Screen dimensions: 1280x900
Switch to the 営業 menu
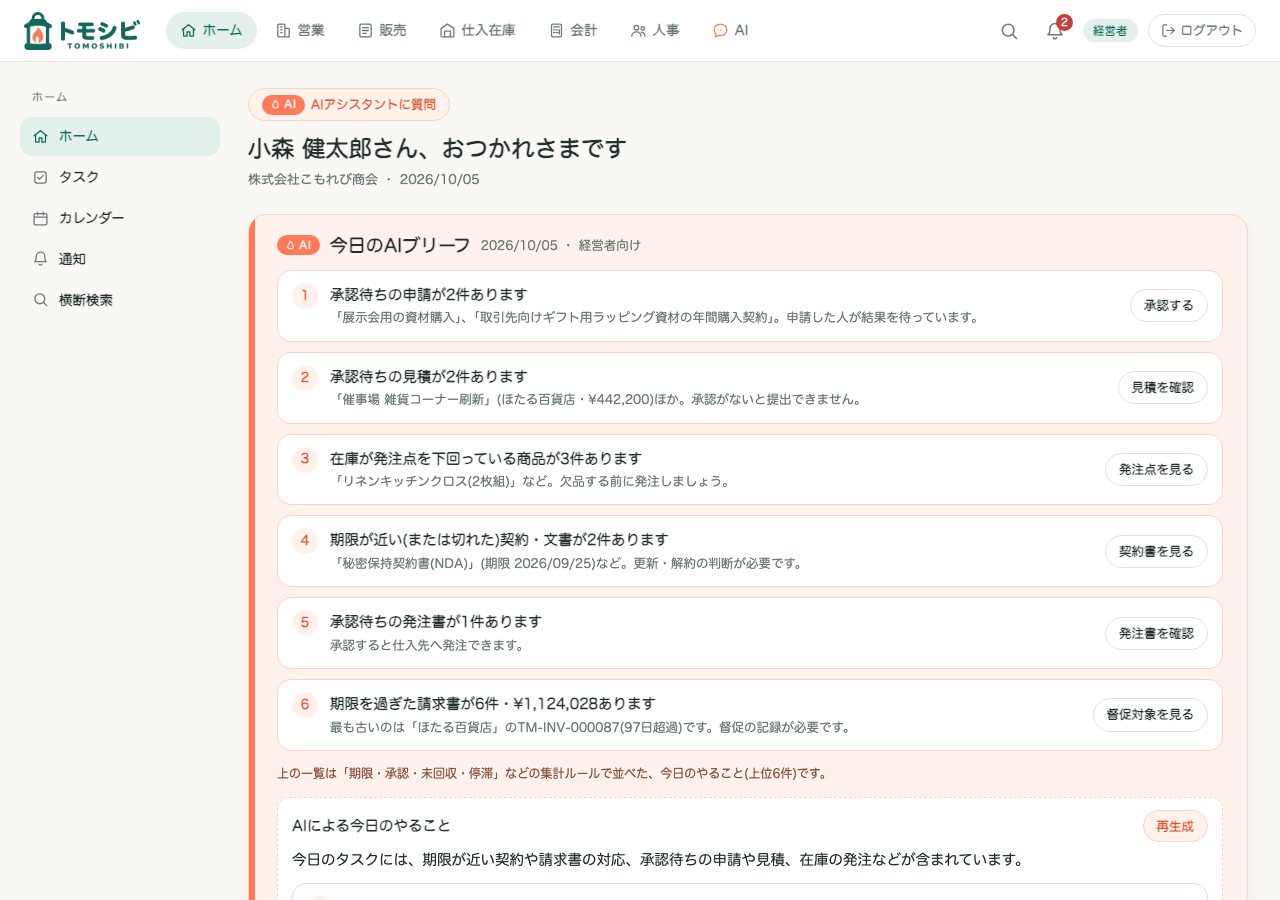[x=300, y=31]
